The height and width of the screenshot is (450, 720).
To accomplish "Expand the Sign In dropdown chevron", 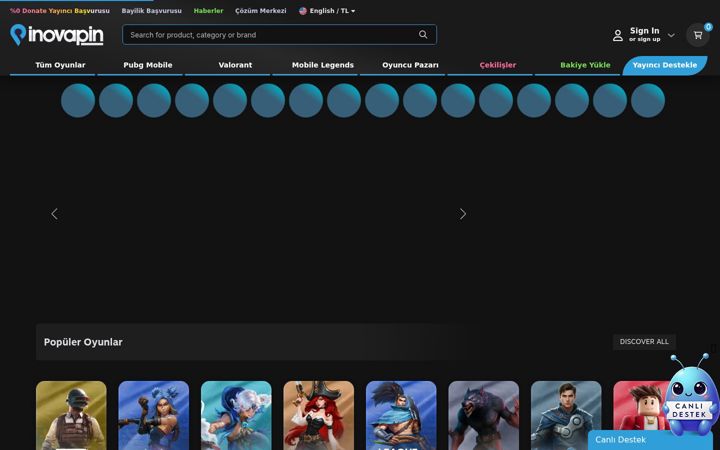I will (671, 35).
